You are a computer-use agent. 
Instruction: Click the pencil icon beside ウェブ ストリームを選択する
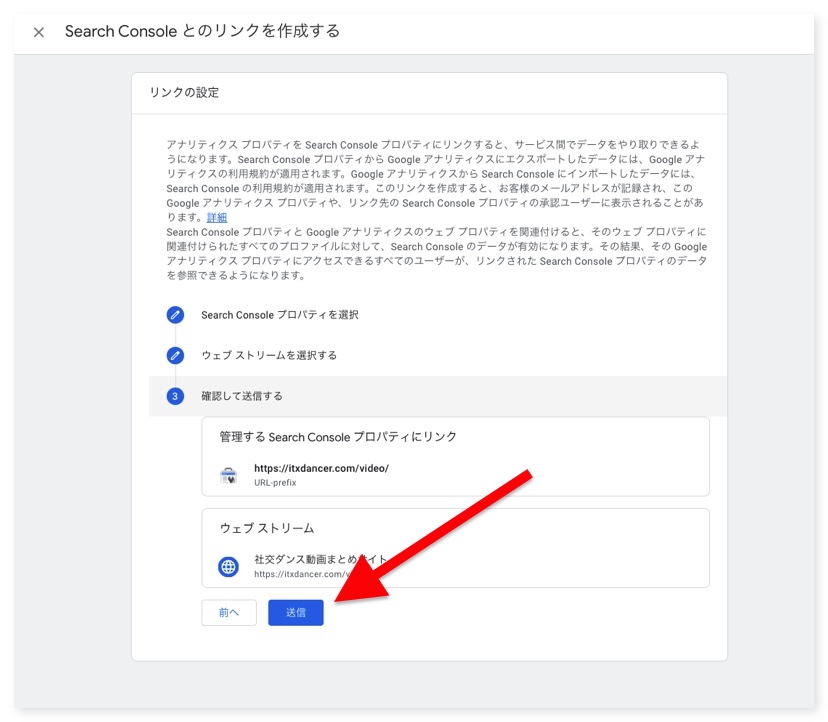pos(176,355)
